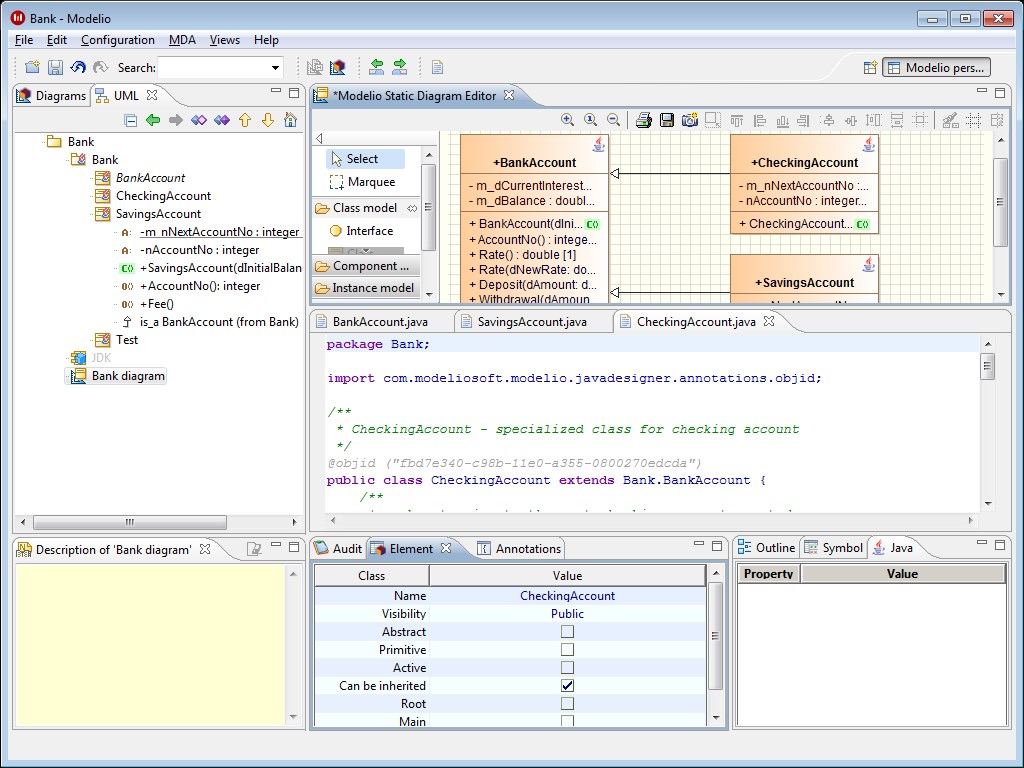
Task: Click the home icon in UML browser toolbar
Action: point(290,120)
